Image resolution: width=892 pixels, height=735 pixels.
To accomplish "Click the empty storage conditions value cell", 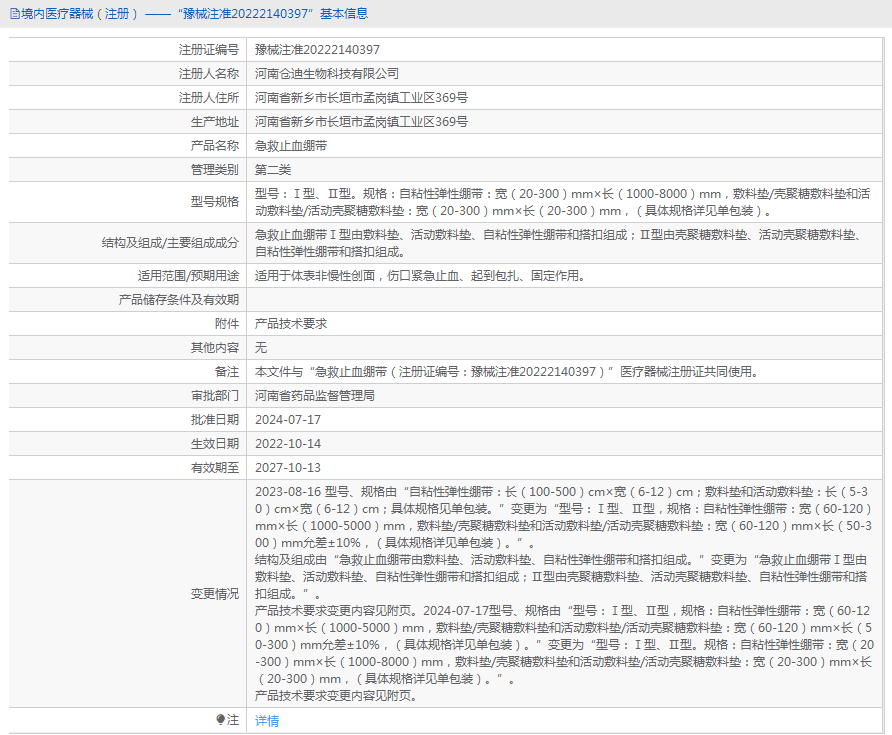I will coord(564,299).
